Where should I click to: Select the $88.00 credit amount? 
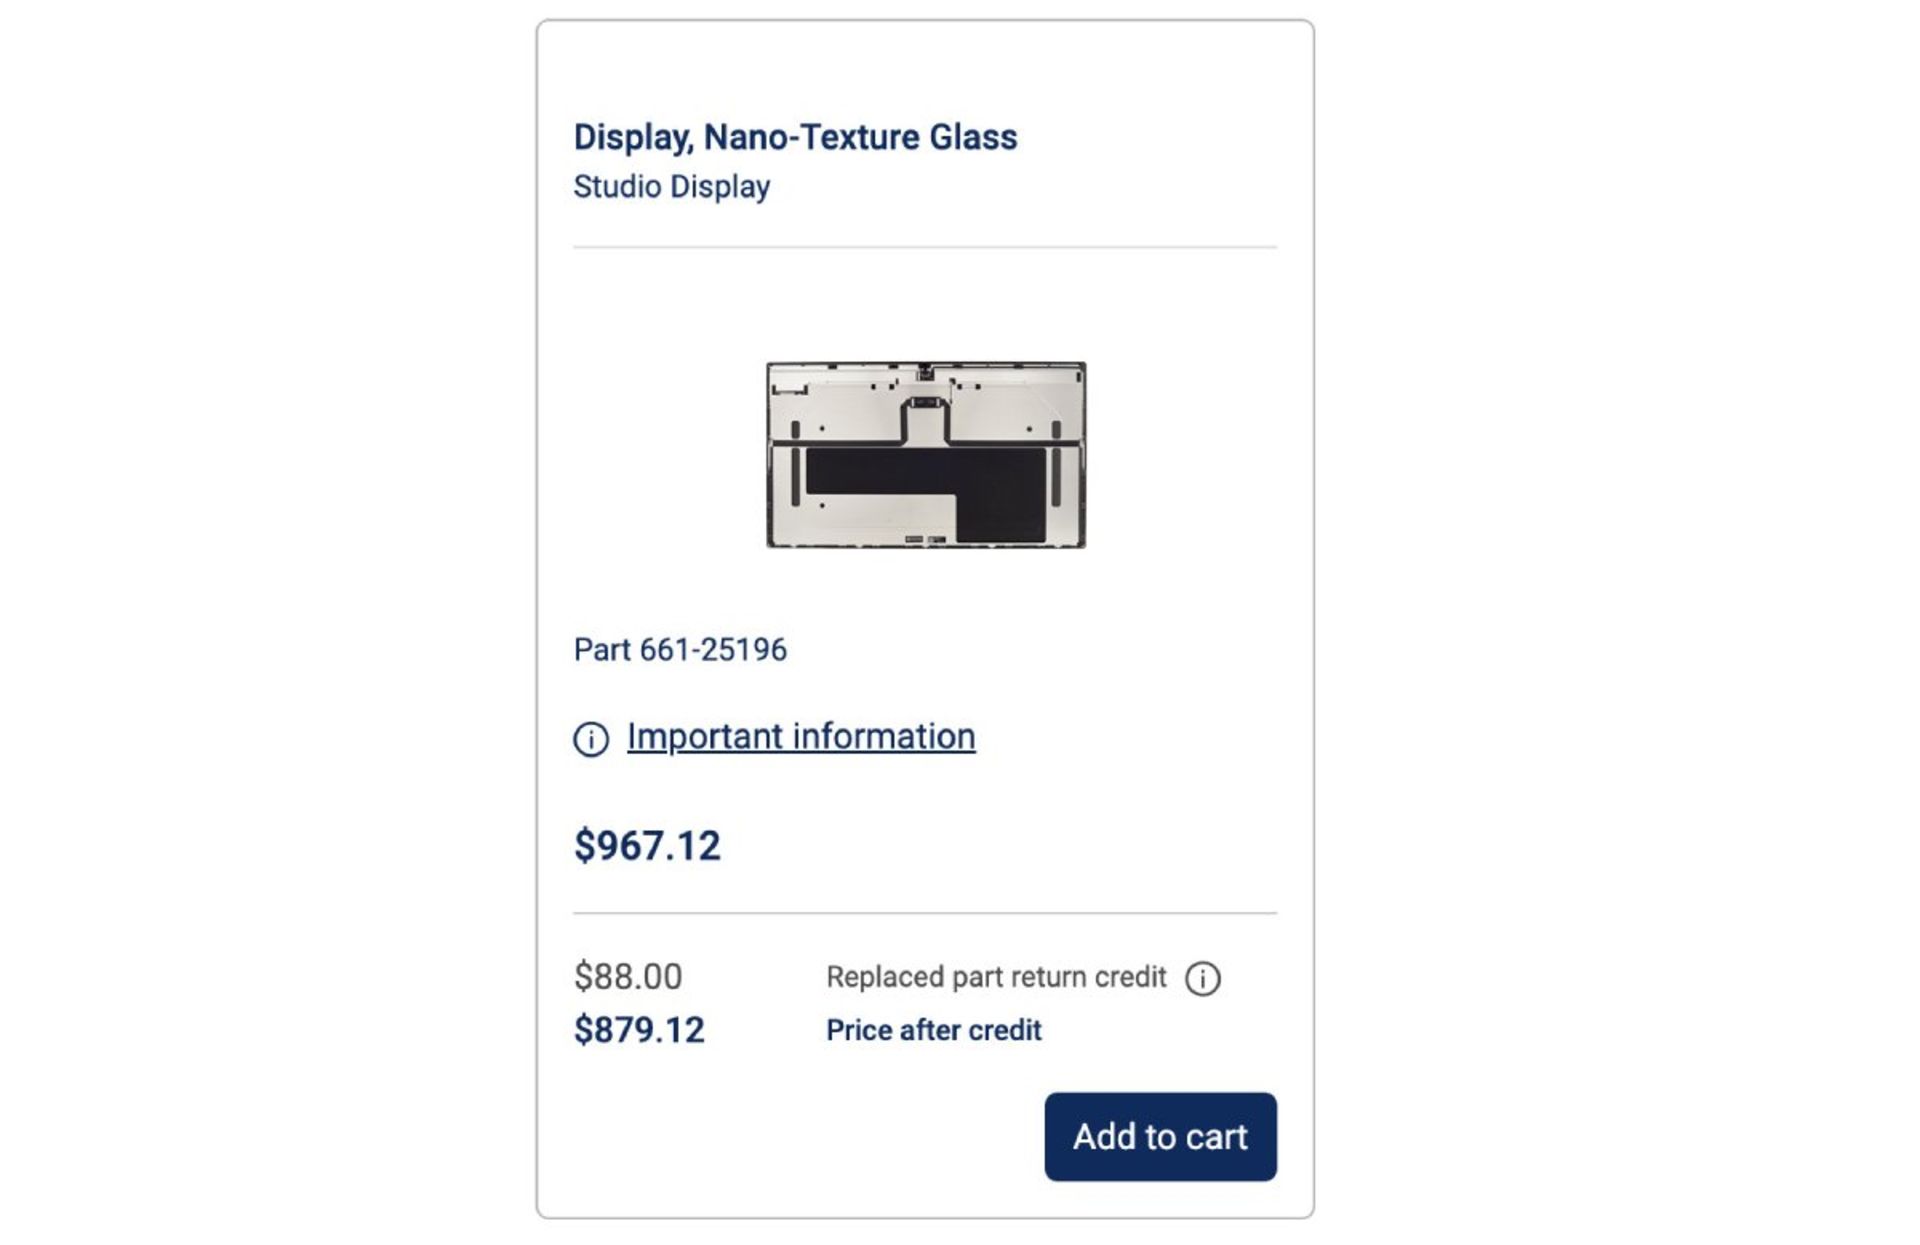627,976
